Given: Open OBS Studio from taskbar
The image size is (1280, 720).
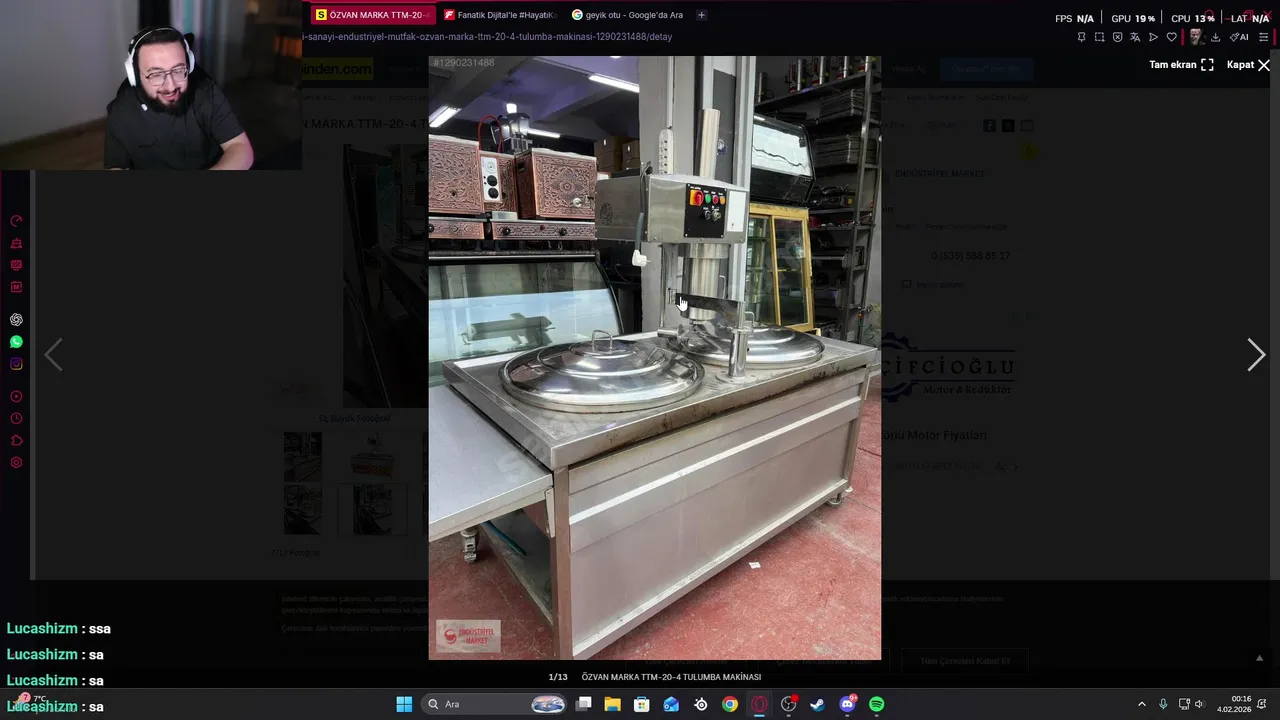Looking at the screenshot, I should click(x=789, y=704).
